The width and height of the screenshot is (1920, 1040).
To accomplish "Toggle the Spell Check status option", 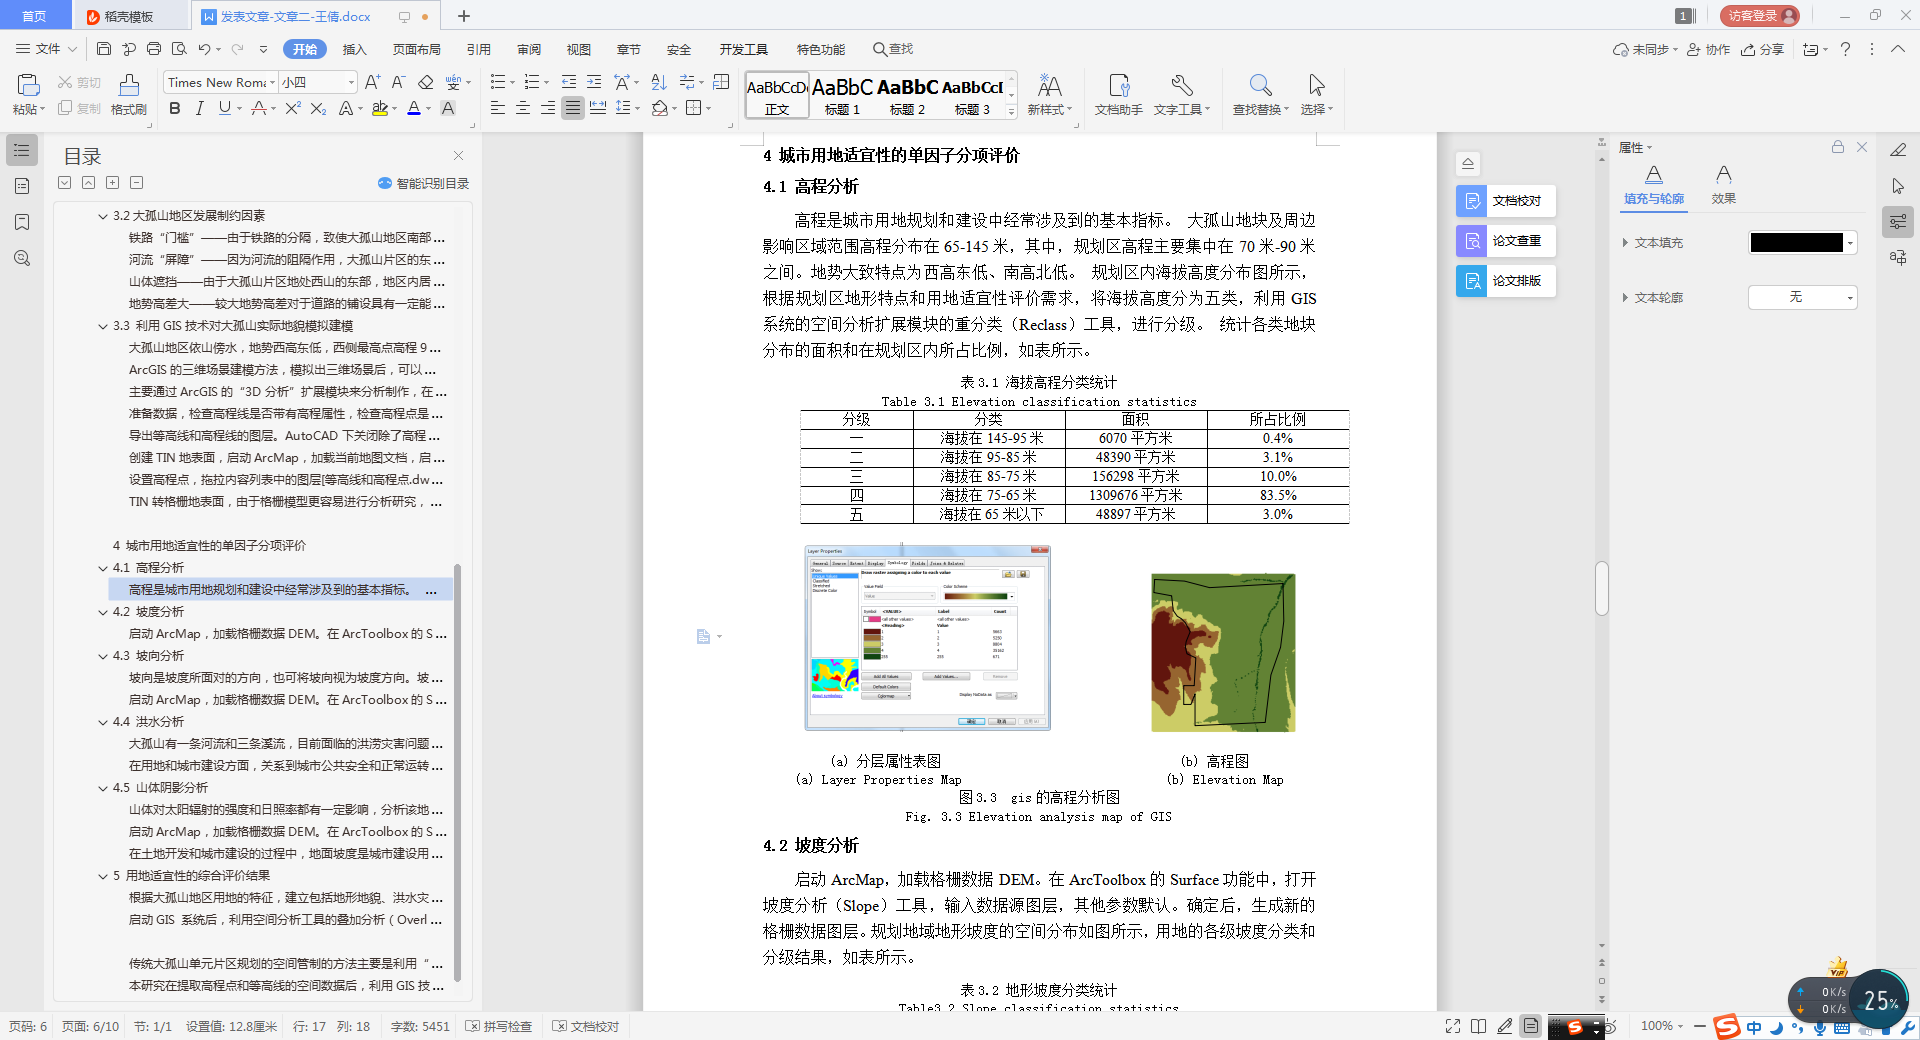I will point(499,1026).
